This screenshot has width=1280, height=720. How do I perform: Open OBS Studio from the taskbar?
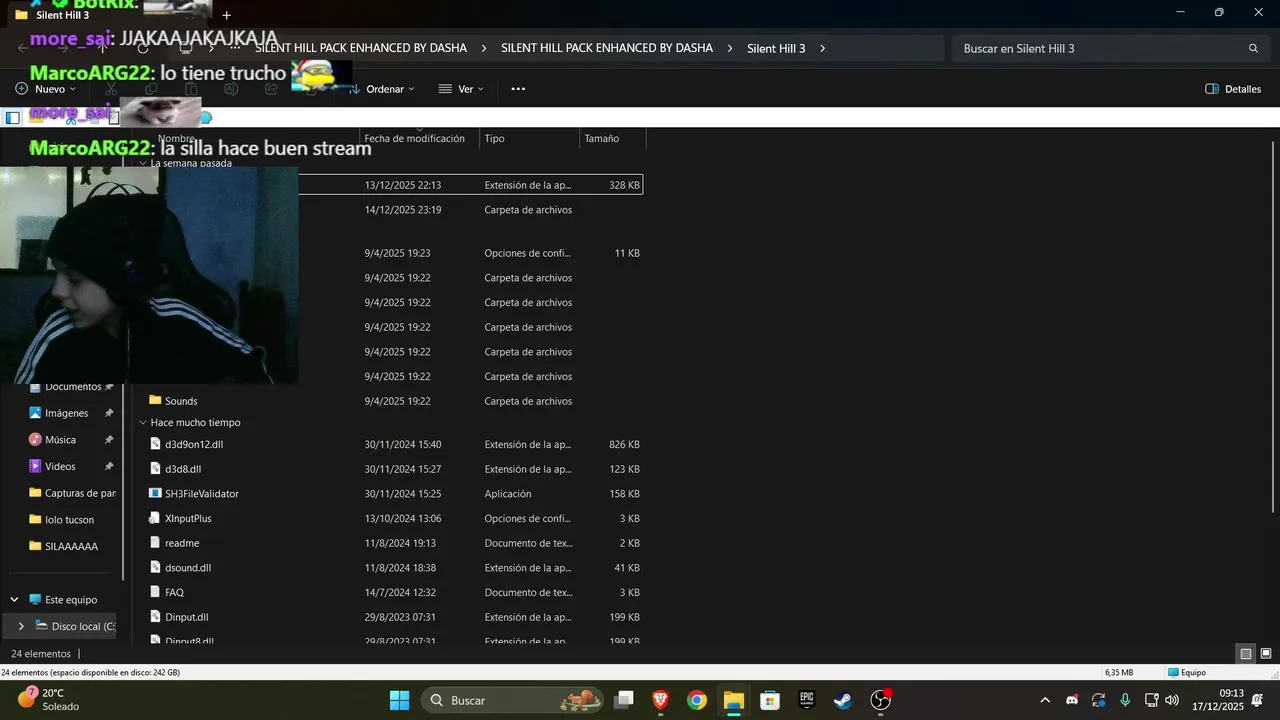[880, 700]
